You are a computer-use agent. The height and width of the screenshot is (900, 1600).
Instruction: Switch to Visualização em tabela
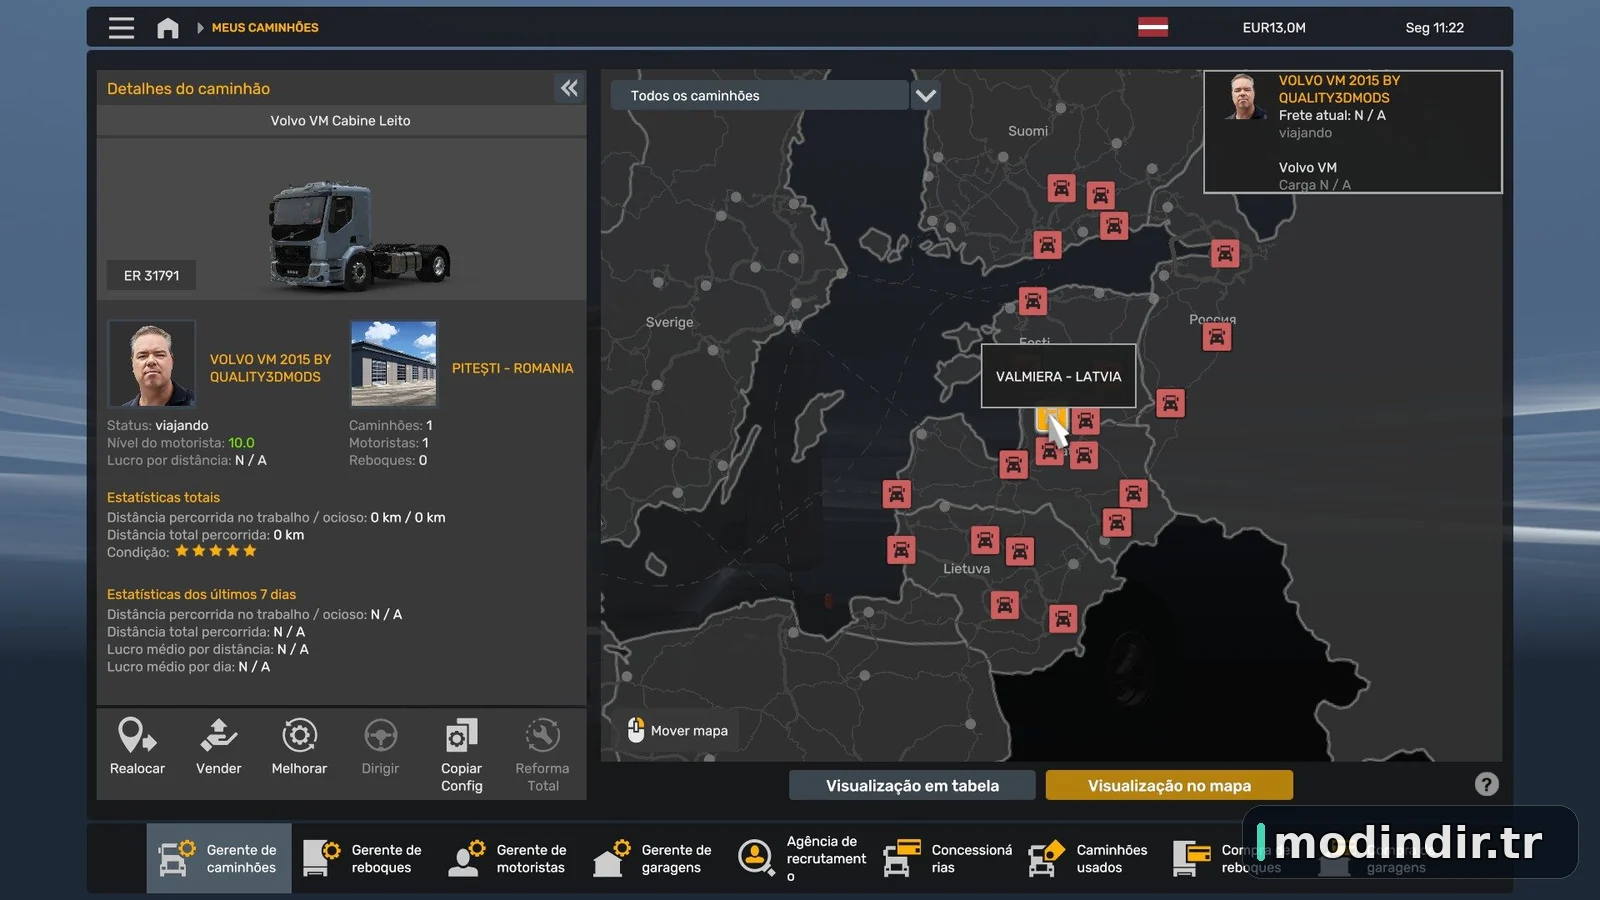point(912,785)
